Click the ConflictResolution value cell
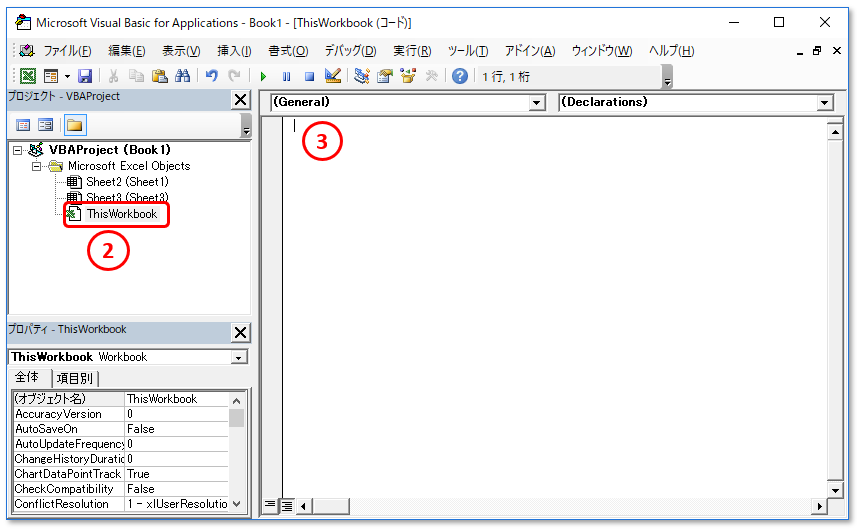 pyautogui.click(x=176, y=504)
